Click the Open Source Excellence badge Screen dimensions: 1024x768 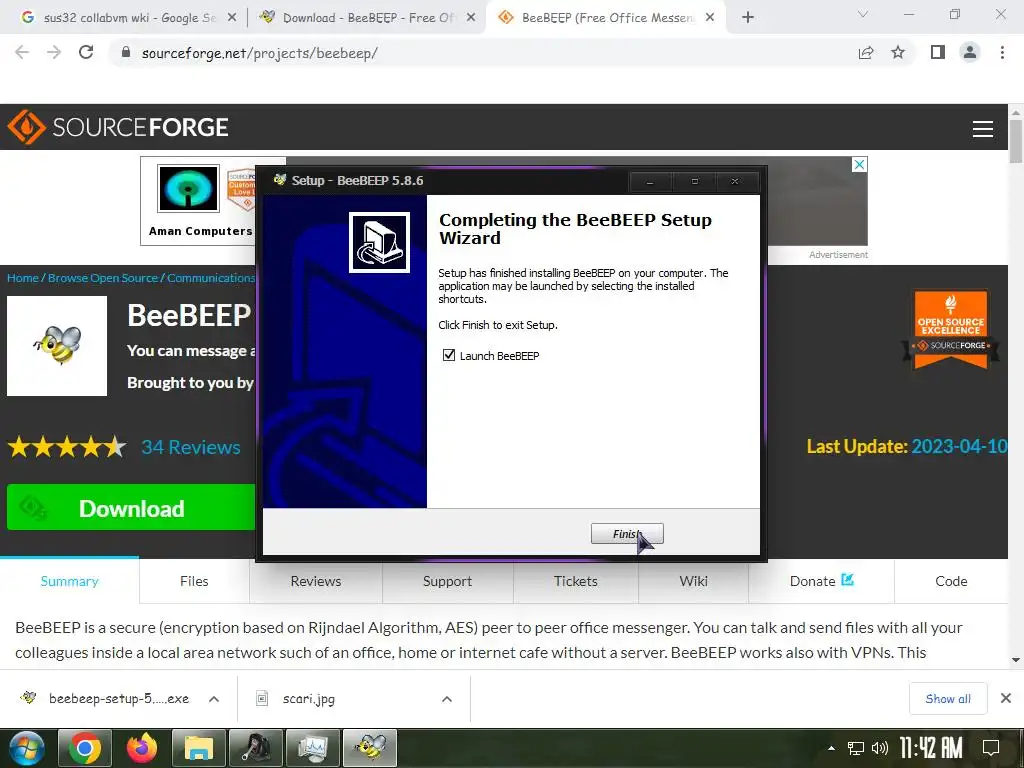[x=950, y=329]
